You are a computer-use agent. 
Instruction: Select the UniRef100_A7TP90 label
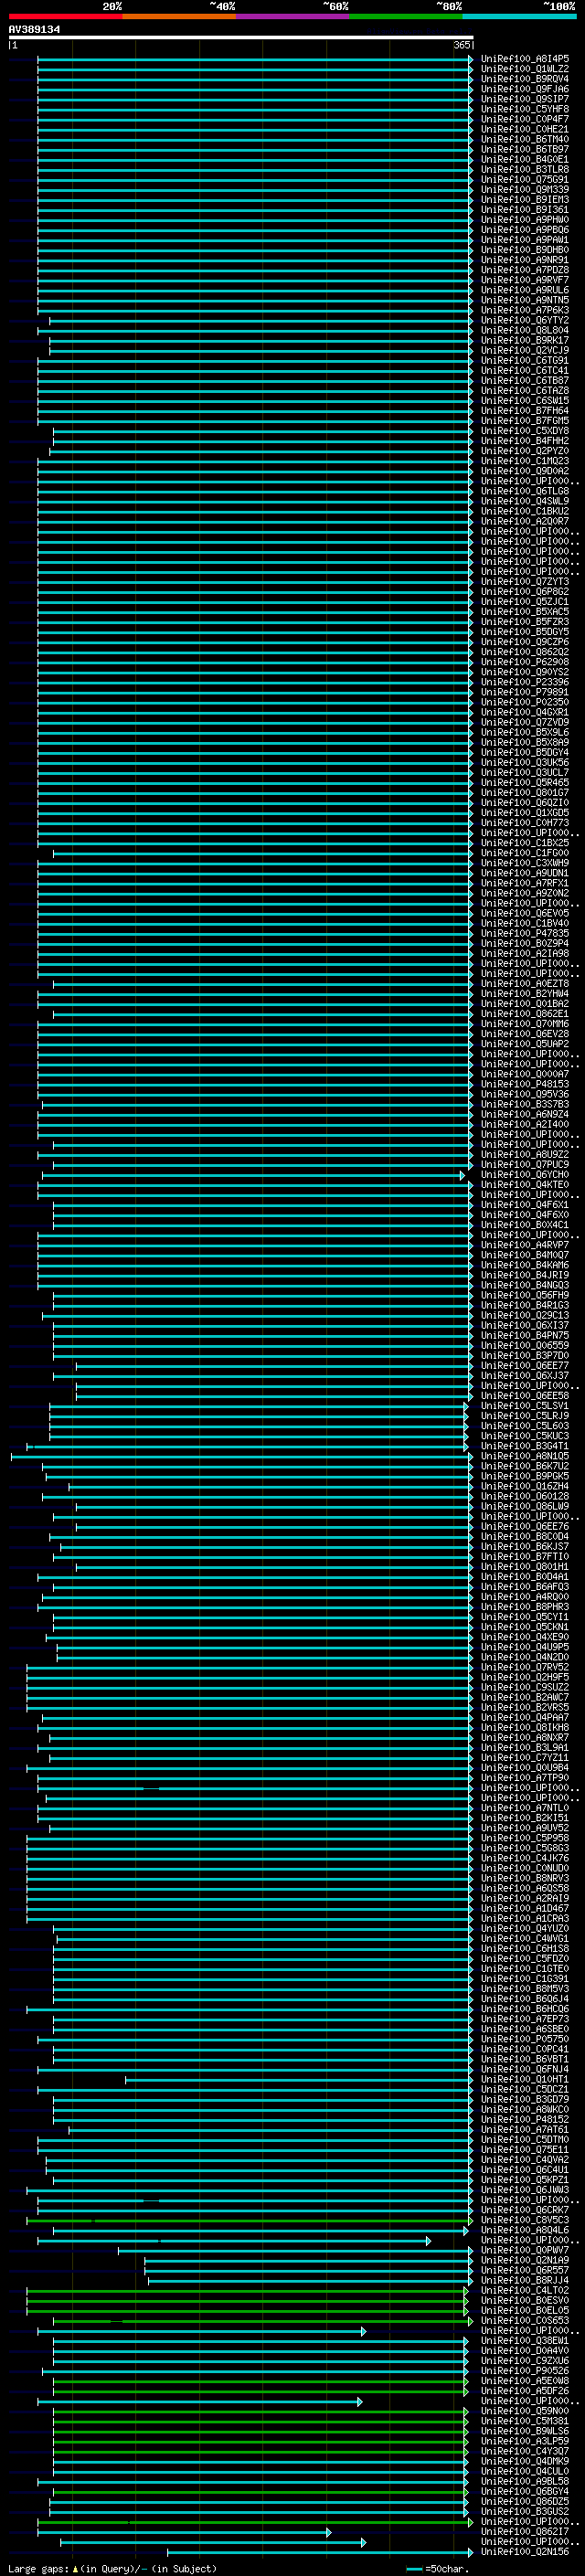(525, 1778)
